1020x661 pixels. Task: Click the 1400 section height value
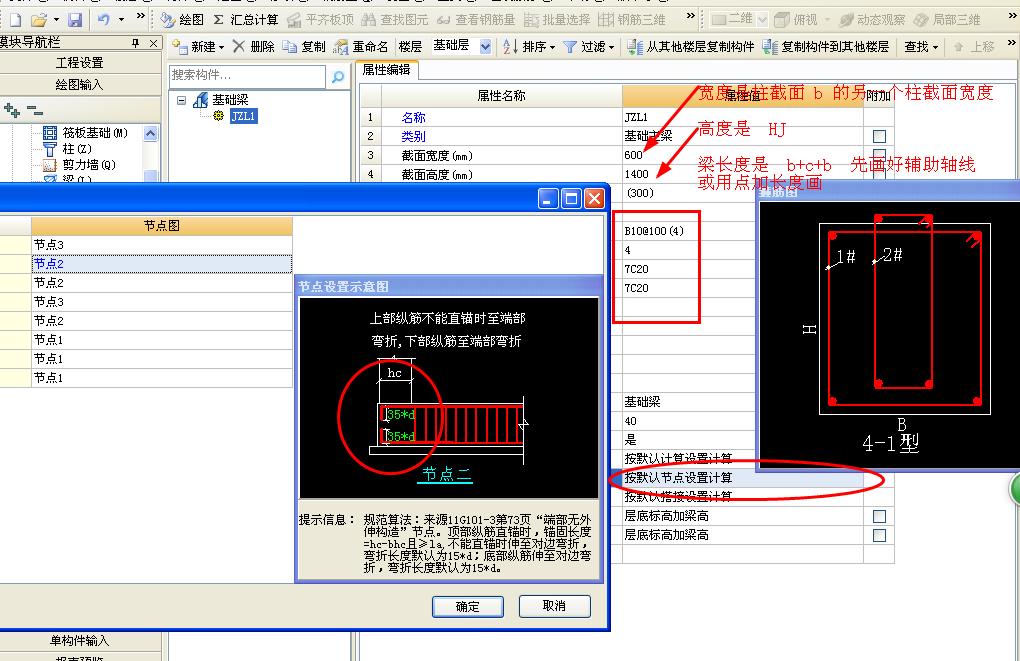(636, 174)
